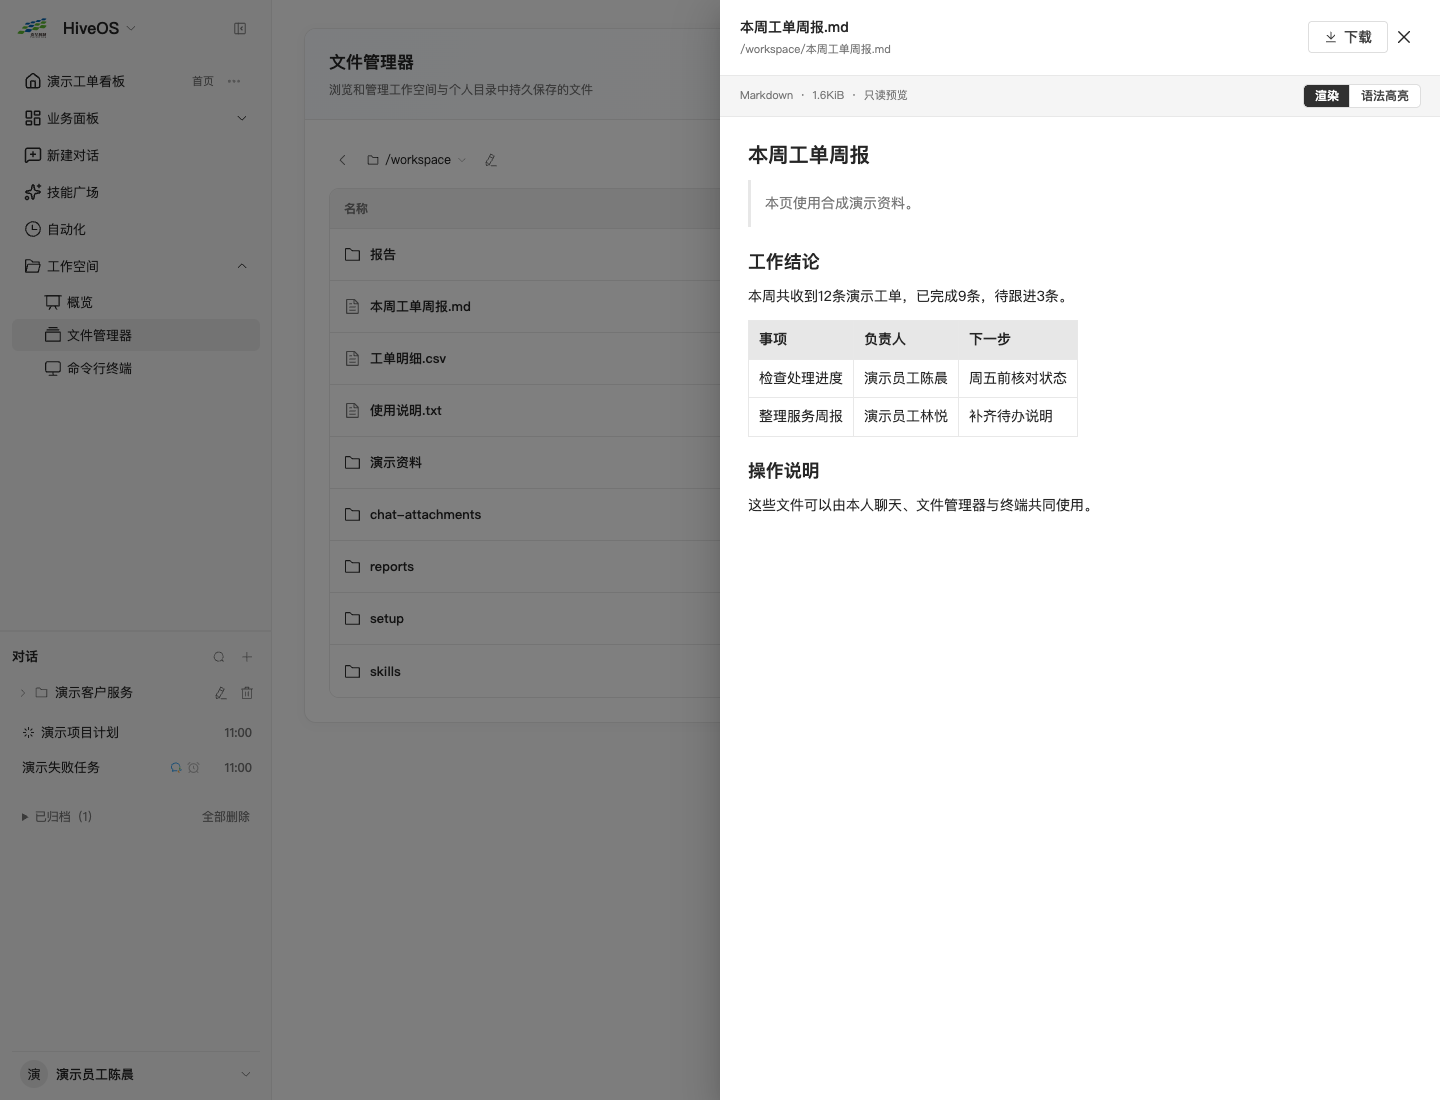The image size is (1440, 1100).
Task: Expand the 业务面板 section
Action: 136,118
